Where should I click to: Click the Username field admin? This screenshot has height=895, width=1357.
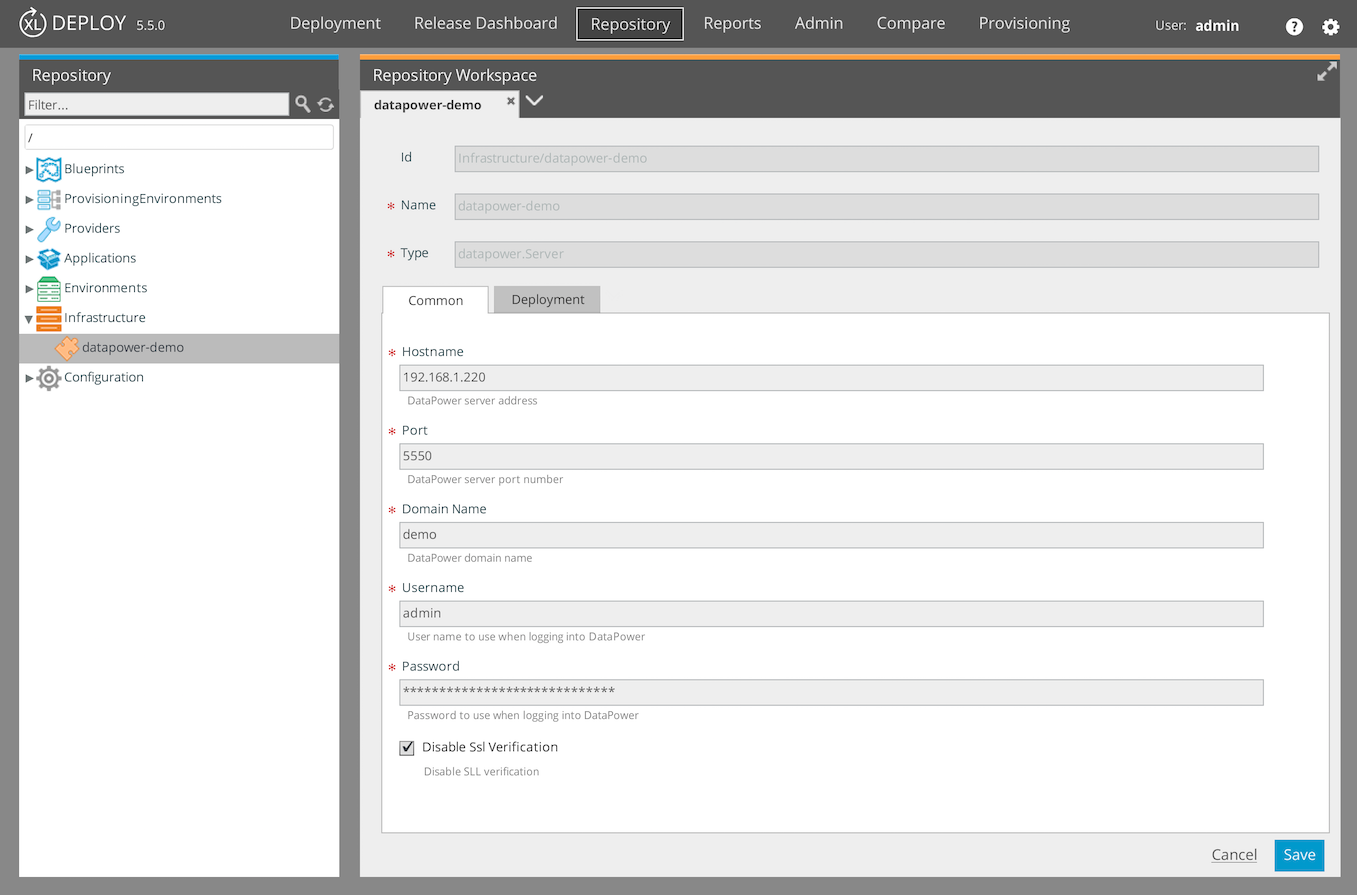[x=831, y=613]
